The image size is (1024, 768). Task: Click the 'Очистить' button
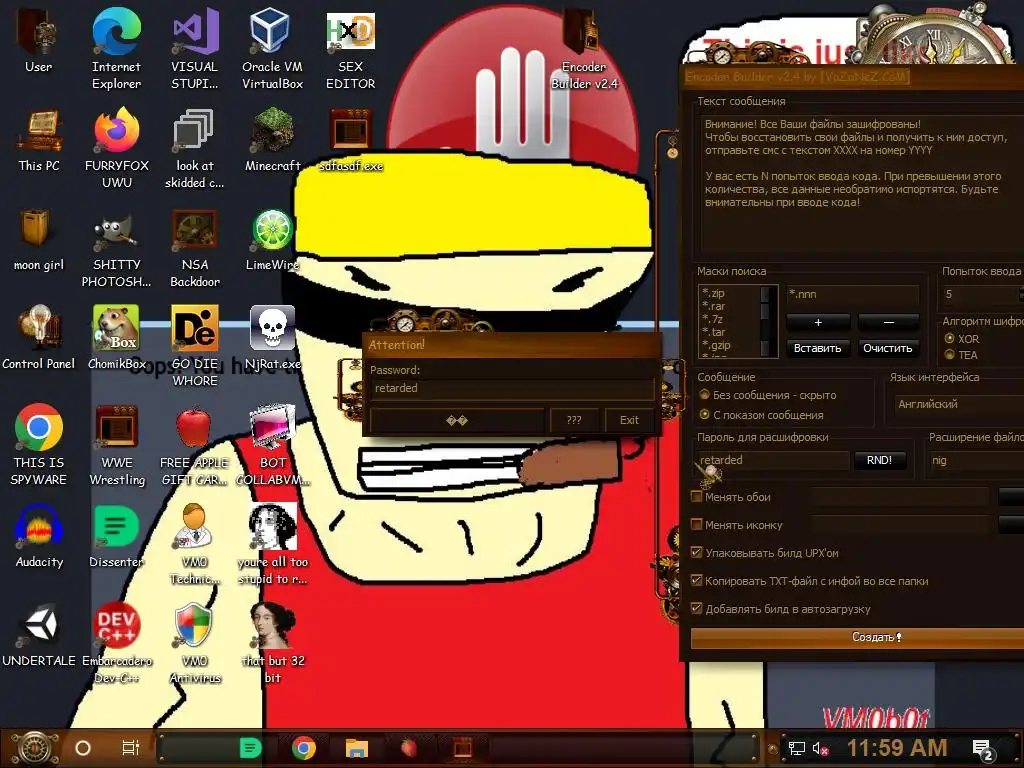[x=888, y=348]
